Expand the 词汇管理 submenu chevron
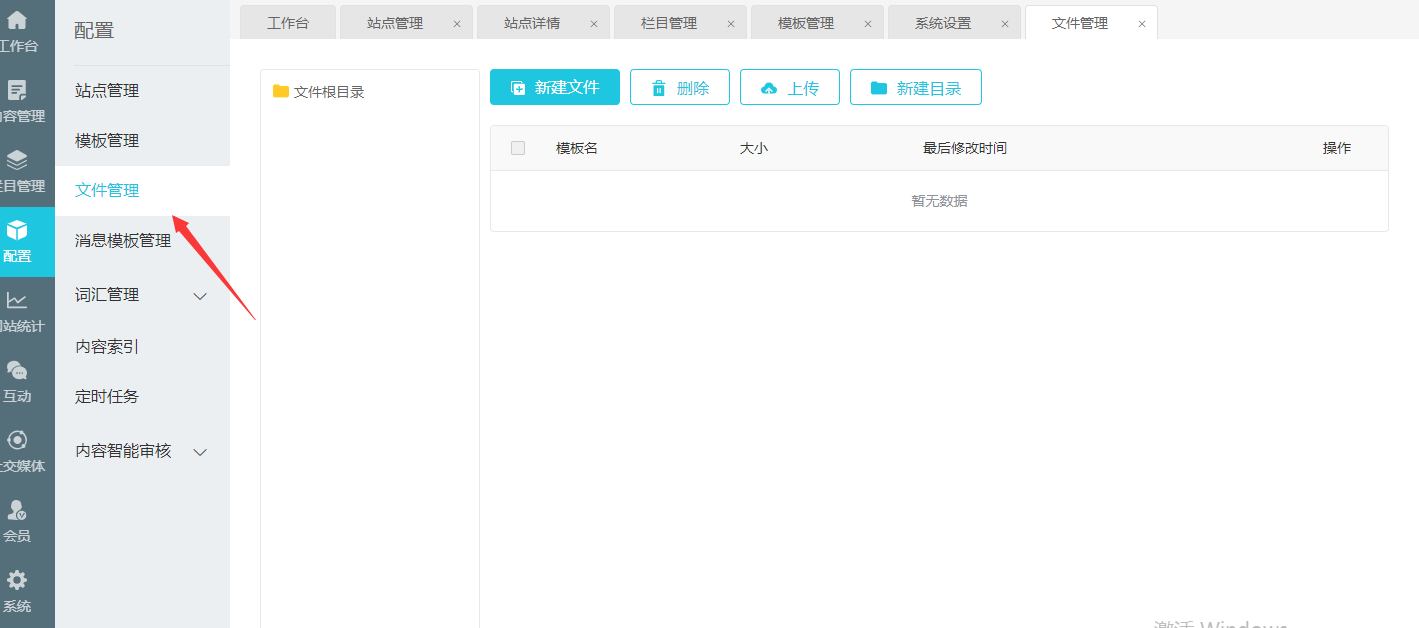The height and width of the screenshot is (628, 1419). click(x=200, y=296)
